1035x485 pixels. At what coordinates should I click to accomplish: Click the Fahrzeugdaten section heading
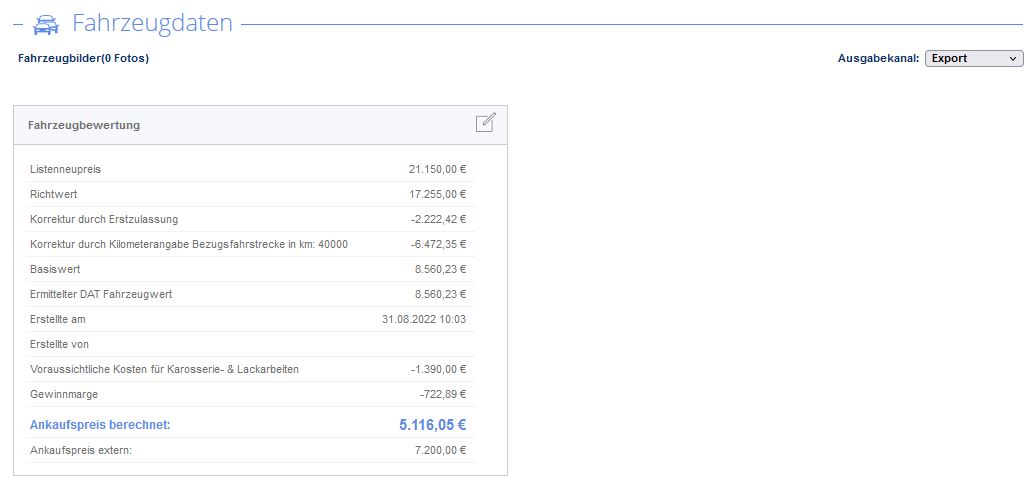[x=152, y=23]
